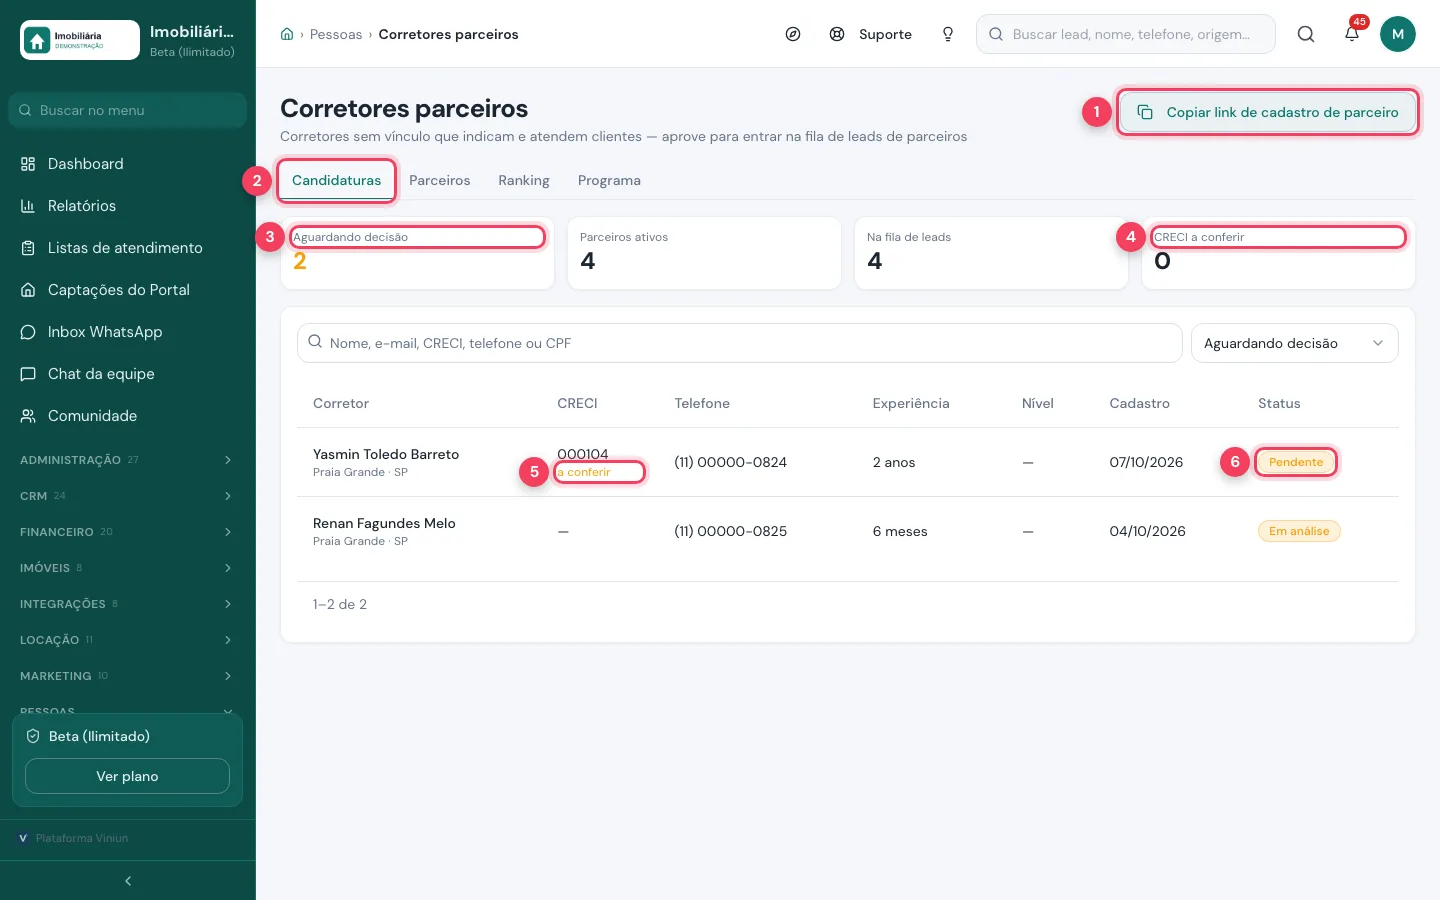Switch to the Parceiros tab
This screenshot has width=1440, height=900.
tap(440, 181)
